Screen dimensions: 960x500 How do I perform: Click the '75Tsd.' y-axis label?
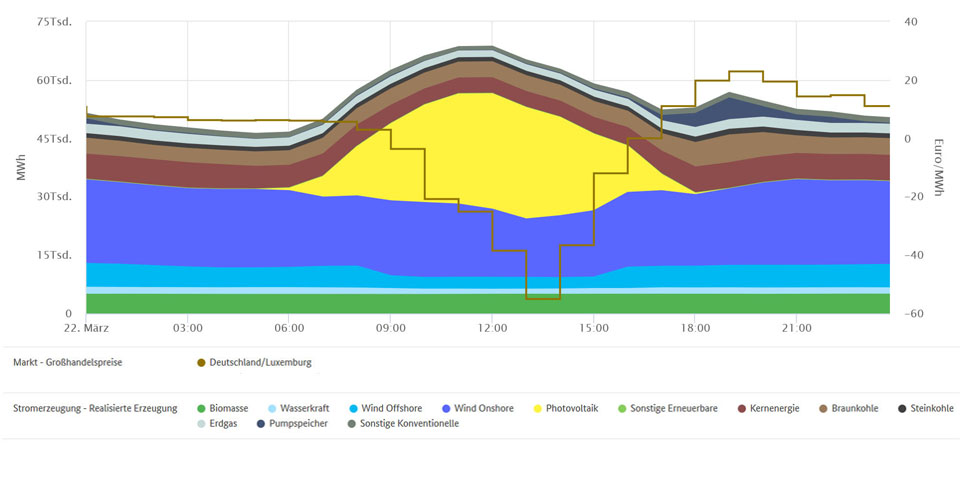point(54,22)
